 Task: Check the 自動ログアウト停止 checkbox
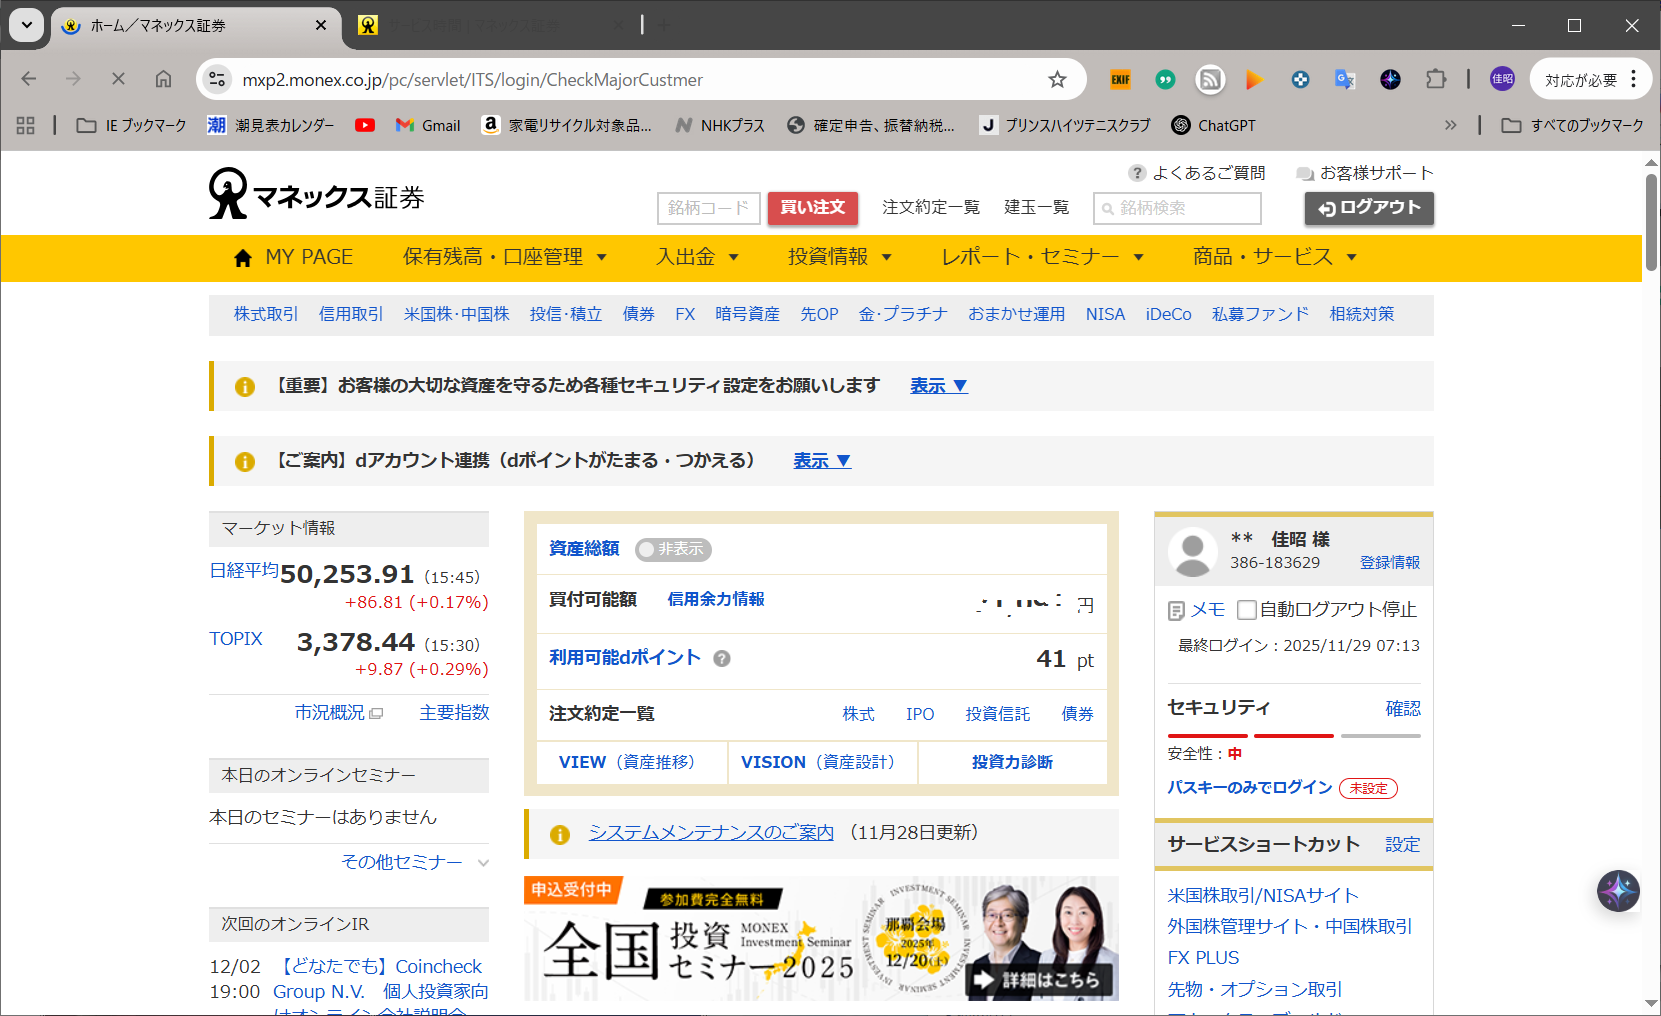click(1246, 610)
